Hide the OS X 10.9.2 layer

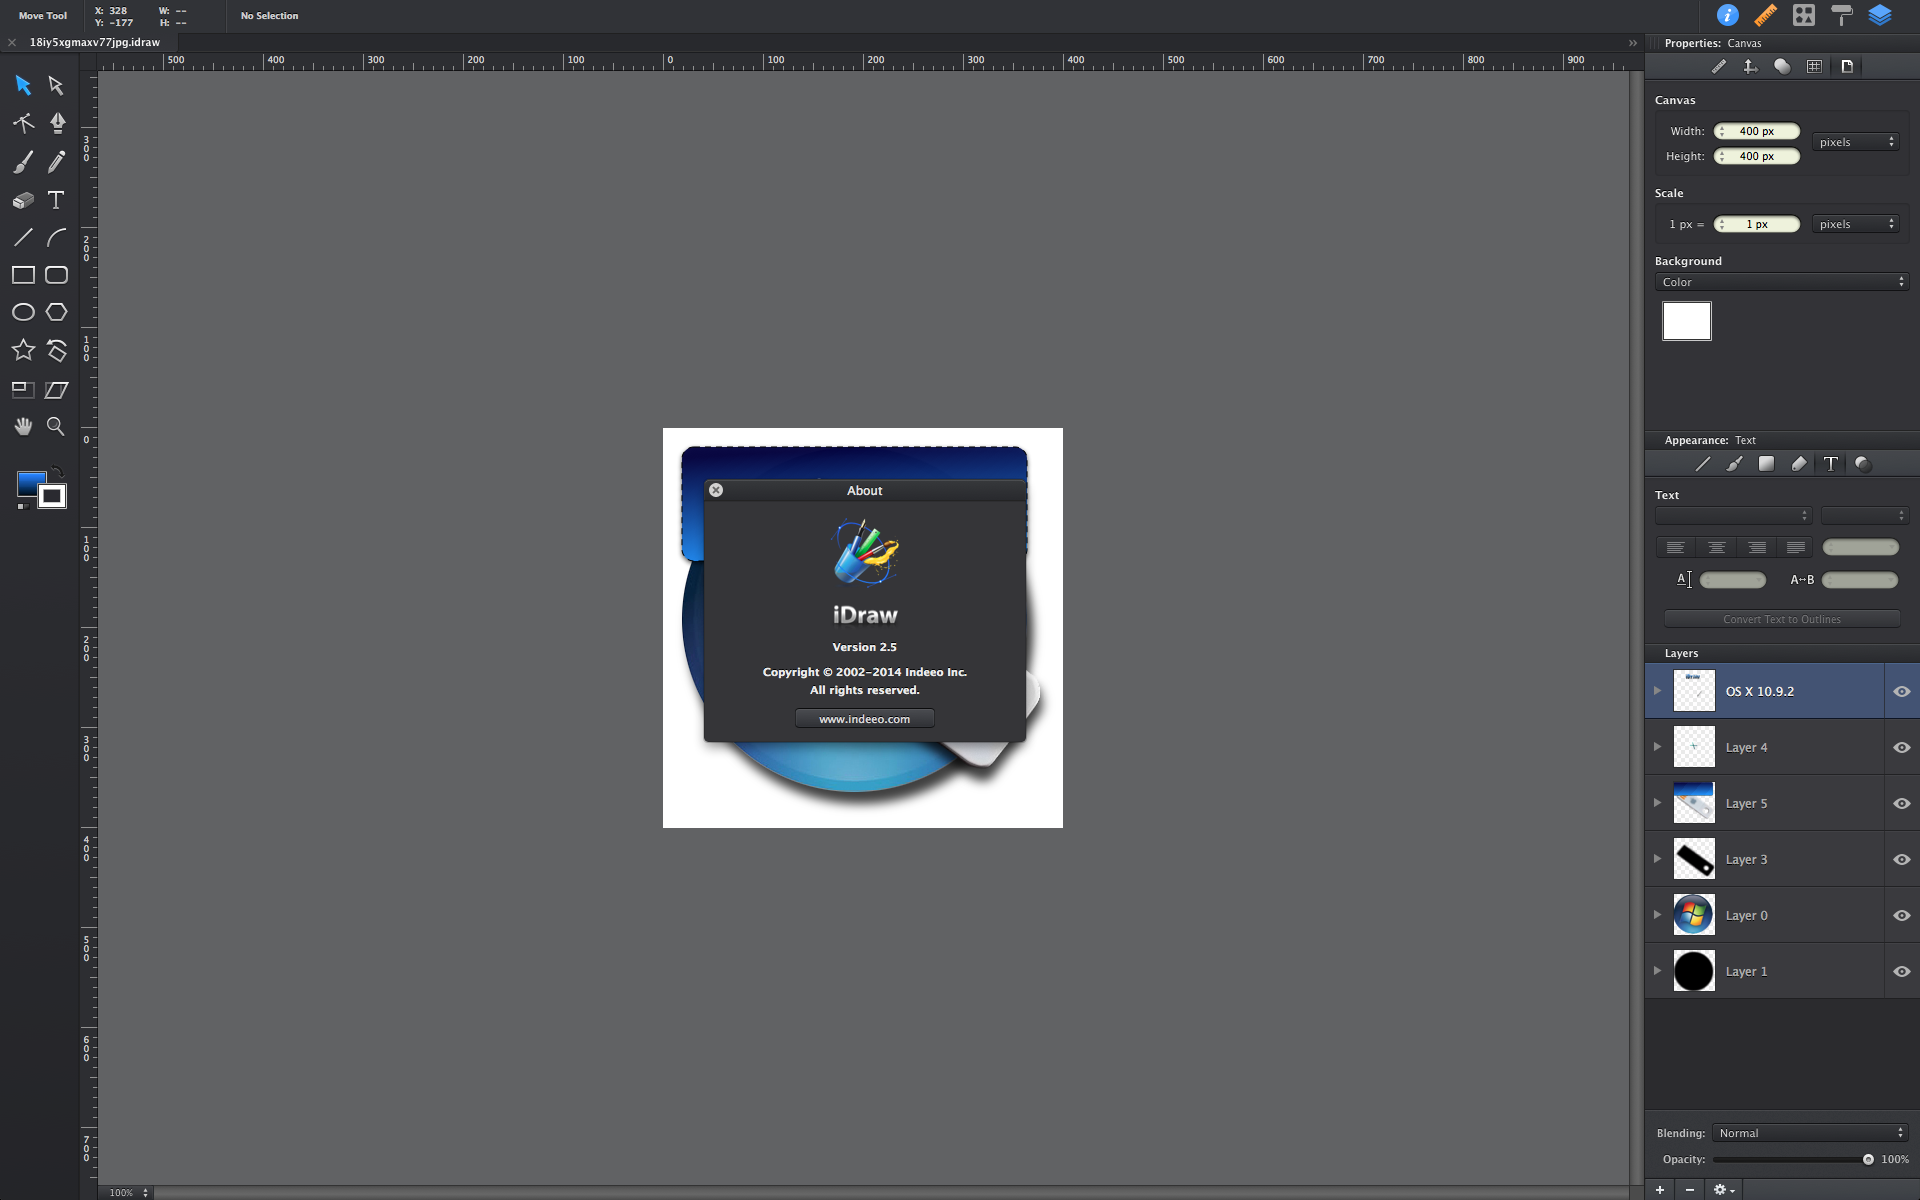pos(1901,691)
